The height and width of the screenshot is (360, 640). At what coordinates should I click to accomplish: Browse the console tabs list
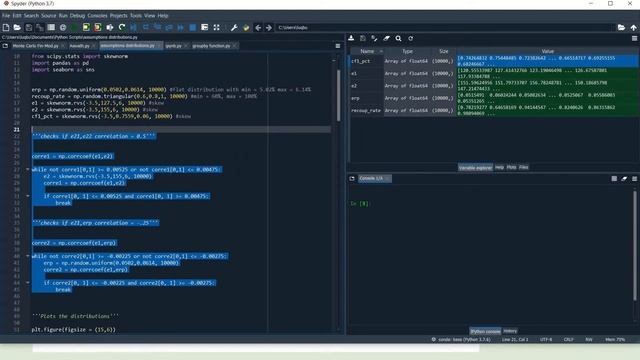coord(352,178)
